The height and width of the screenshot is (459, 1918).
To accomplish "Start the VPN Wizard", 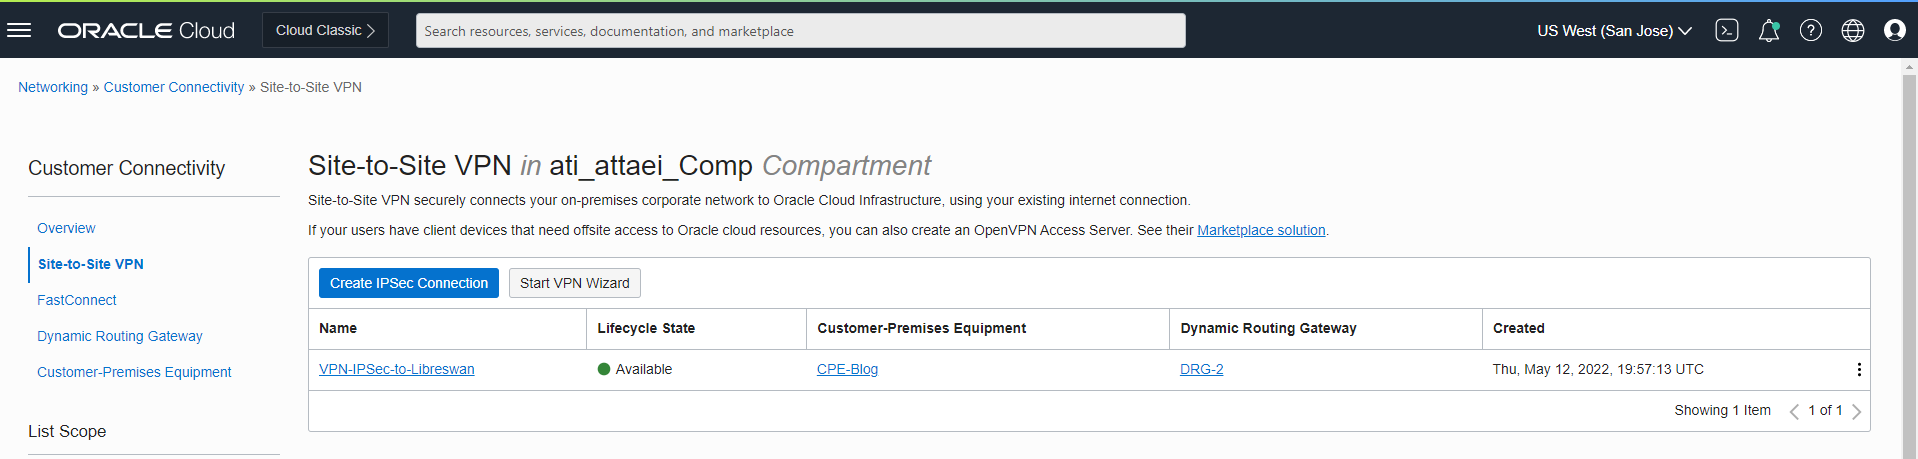I will [574, 283].
